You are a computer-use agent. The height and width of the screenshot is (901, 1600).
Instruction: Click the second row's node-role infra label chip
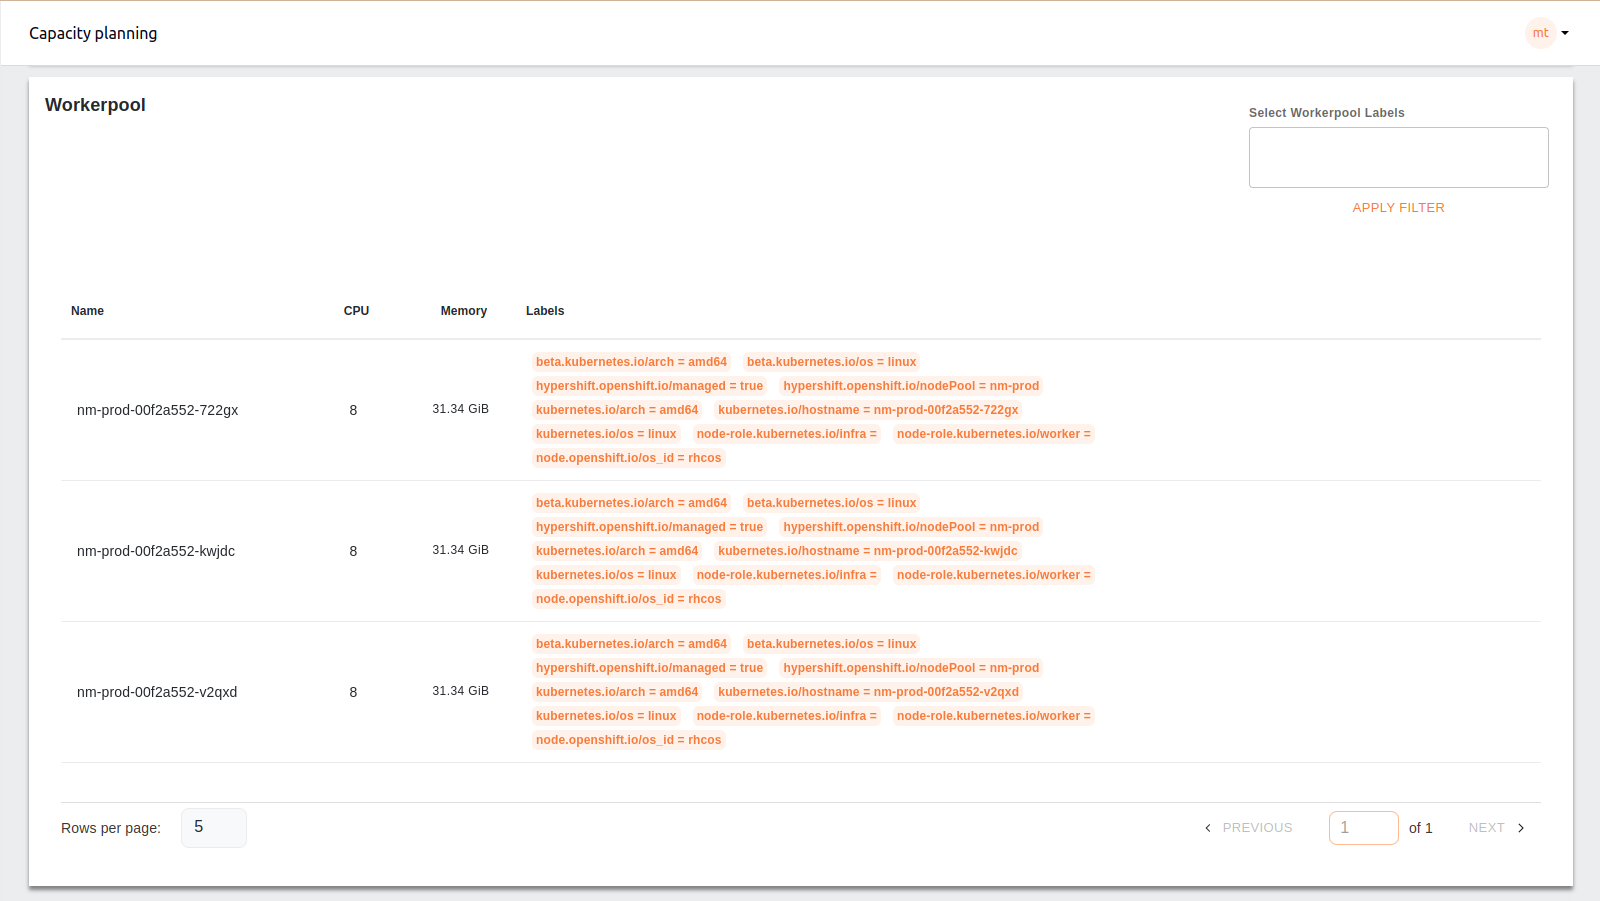click(x=786, y=575)
